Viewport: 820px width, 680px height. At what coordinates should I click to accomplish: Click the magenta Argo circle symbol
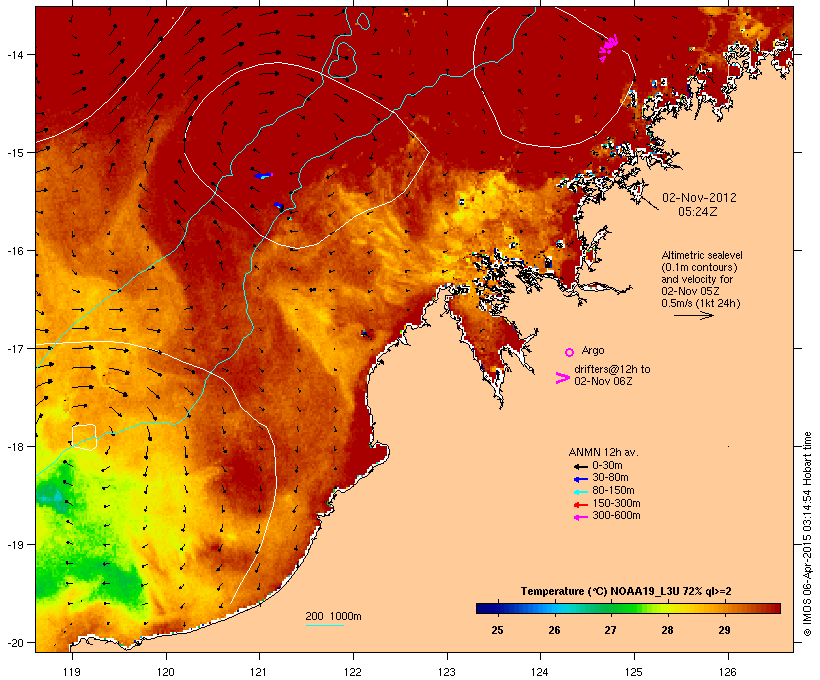point(570,352)
